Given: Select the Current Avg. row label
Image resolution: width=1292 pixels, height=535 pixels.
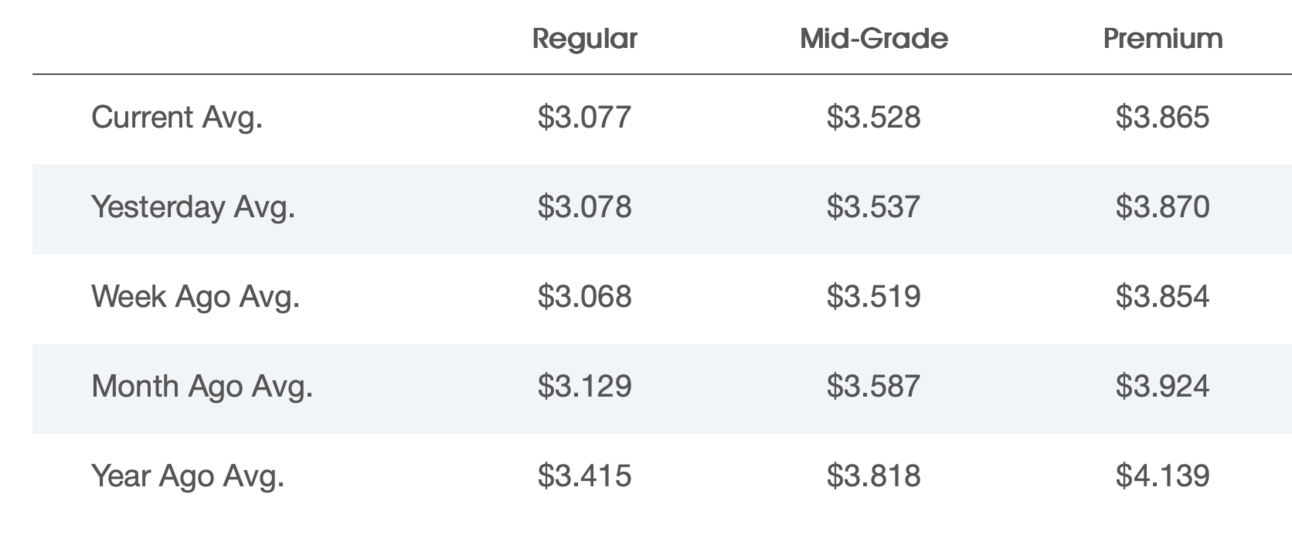Looking at the screenshot, I should pos(177,118).
